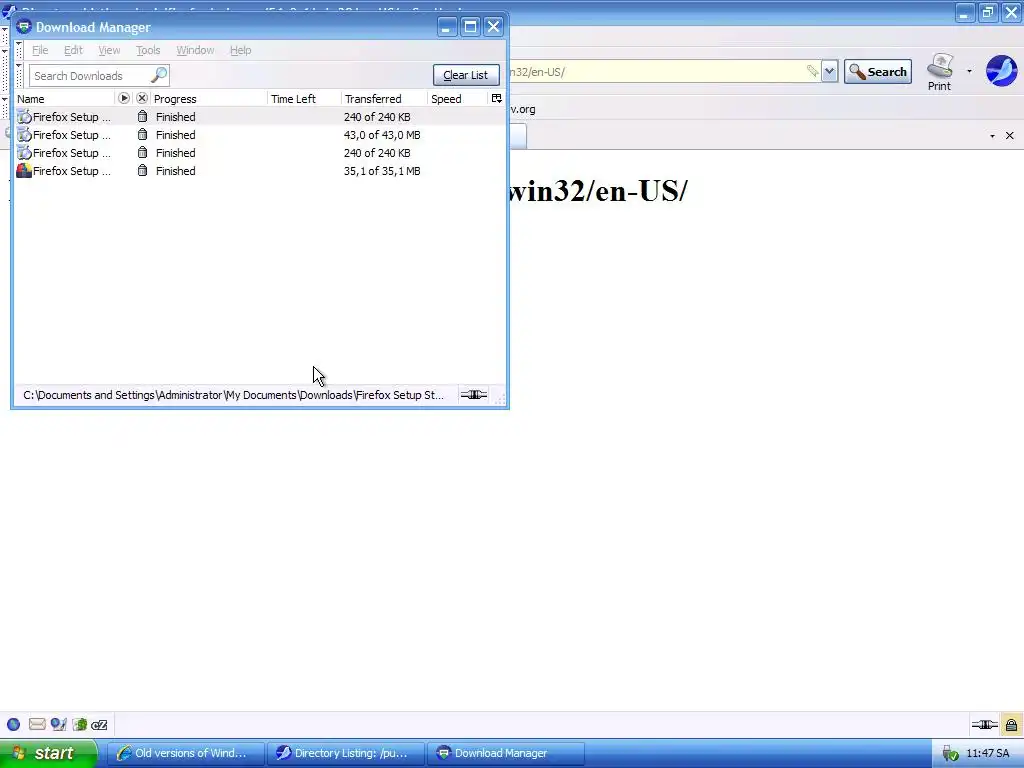Click the SeaMonkey throbber logo
The height and width of the screenshot is (768, 1024).
pos(1002,71)
